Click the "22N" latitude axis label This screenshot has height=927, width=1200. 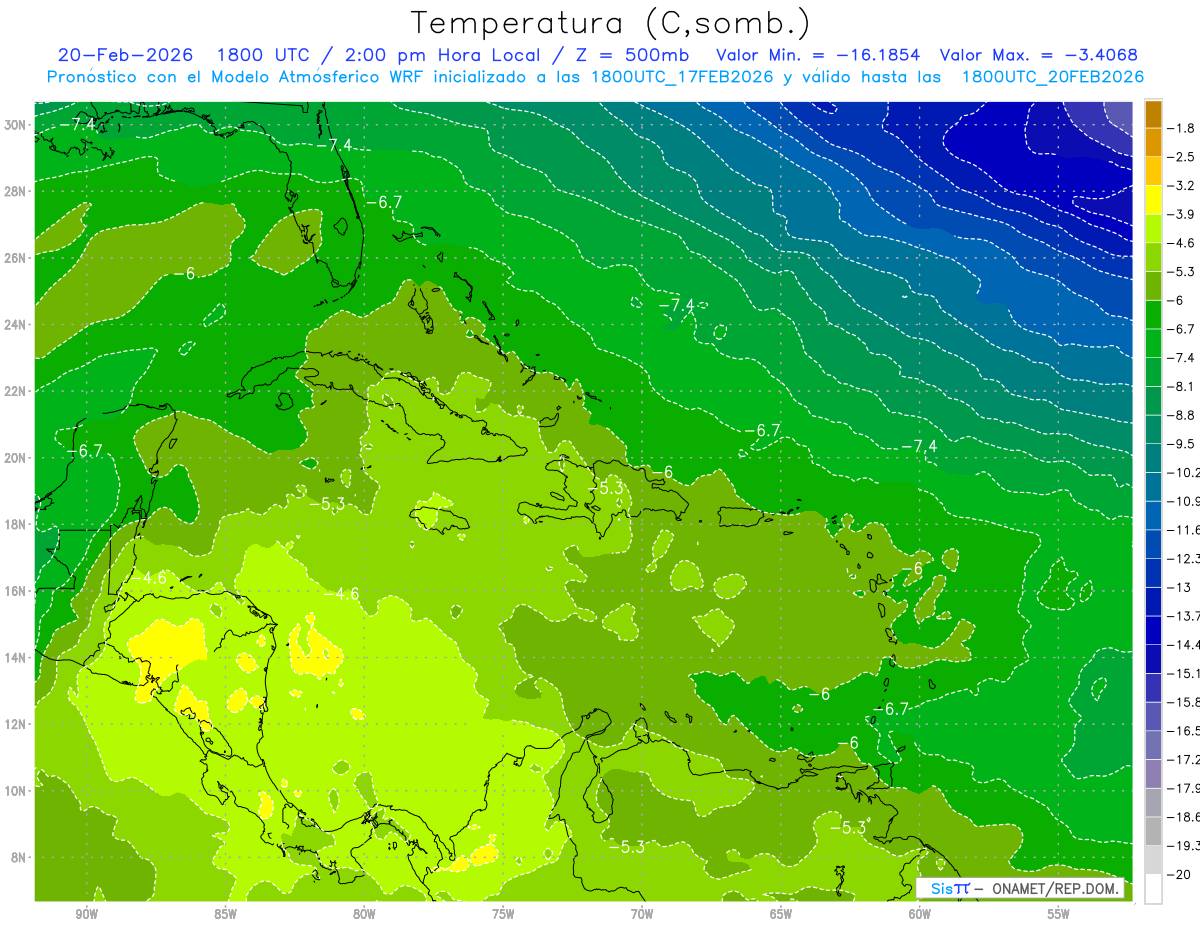(x=15, y=391)
